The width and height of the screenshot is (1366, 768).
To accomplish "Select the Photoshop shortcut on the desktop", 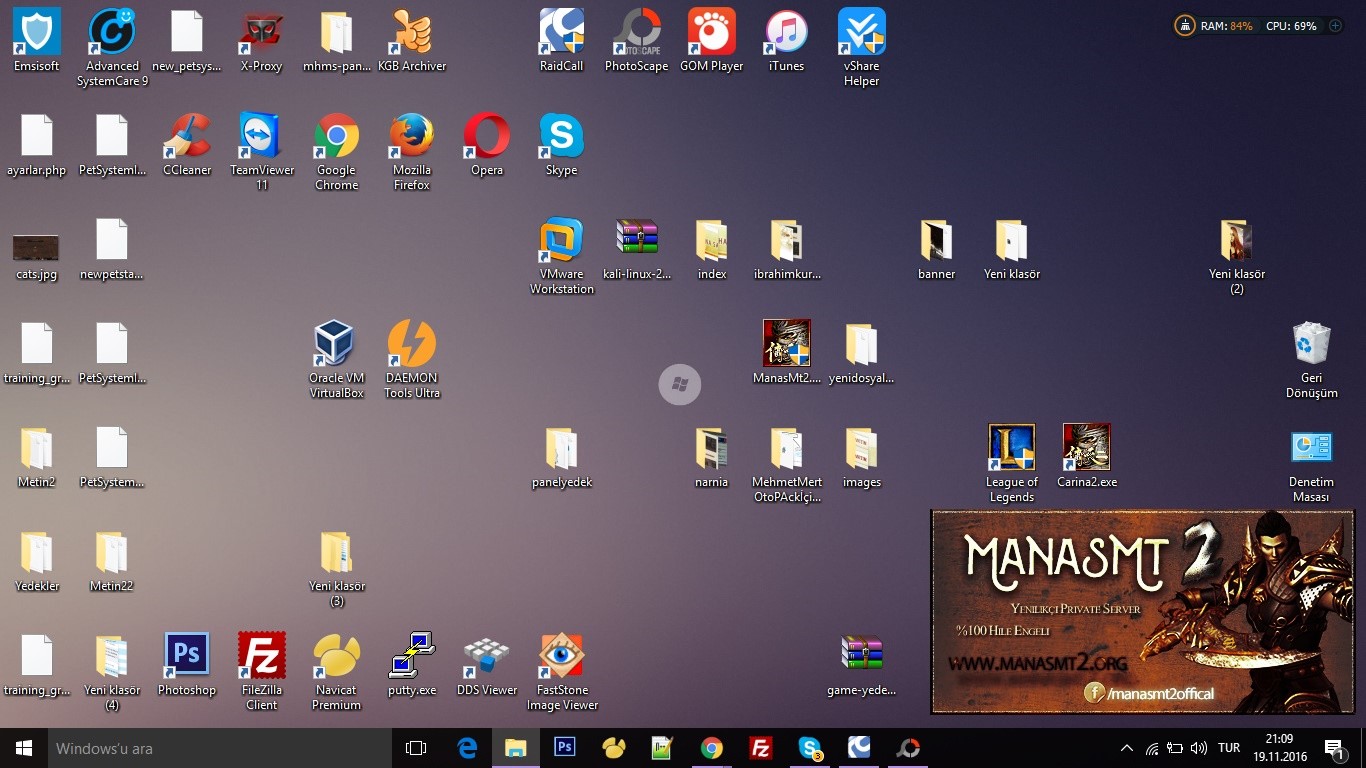I will click(187, 664).
